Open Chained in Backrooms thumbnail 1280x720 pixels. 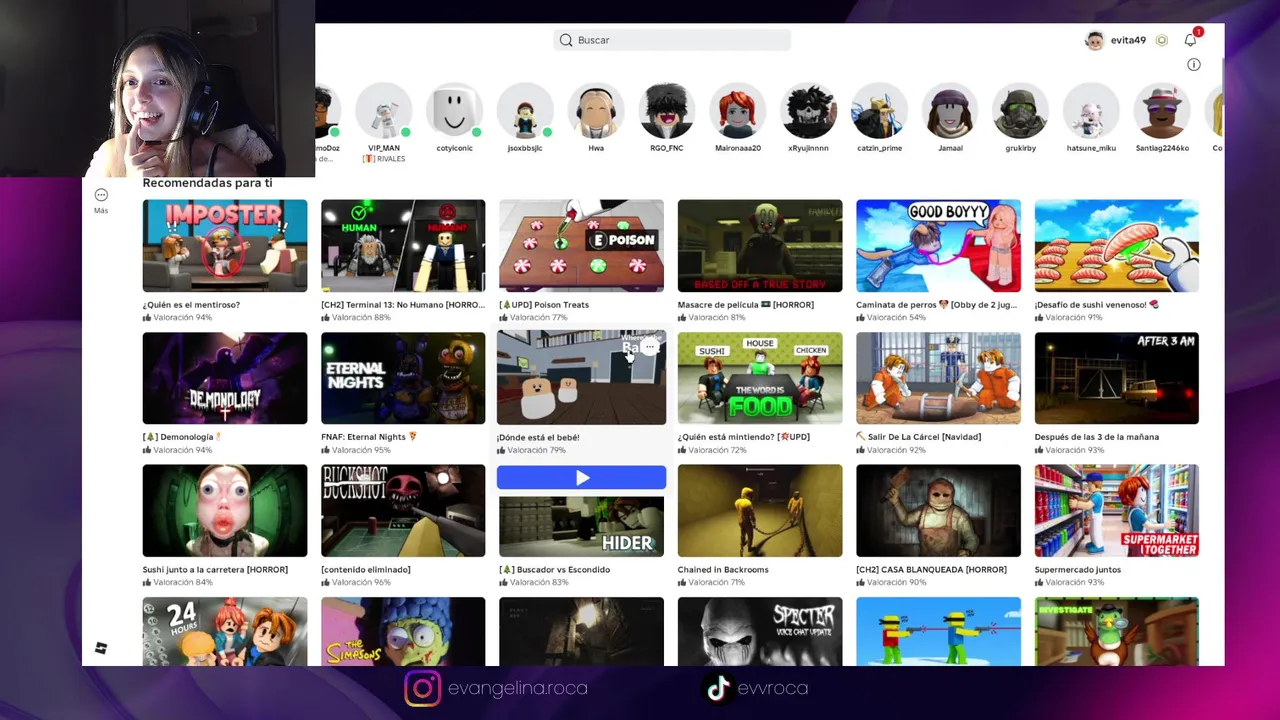[x=760, y=511]
